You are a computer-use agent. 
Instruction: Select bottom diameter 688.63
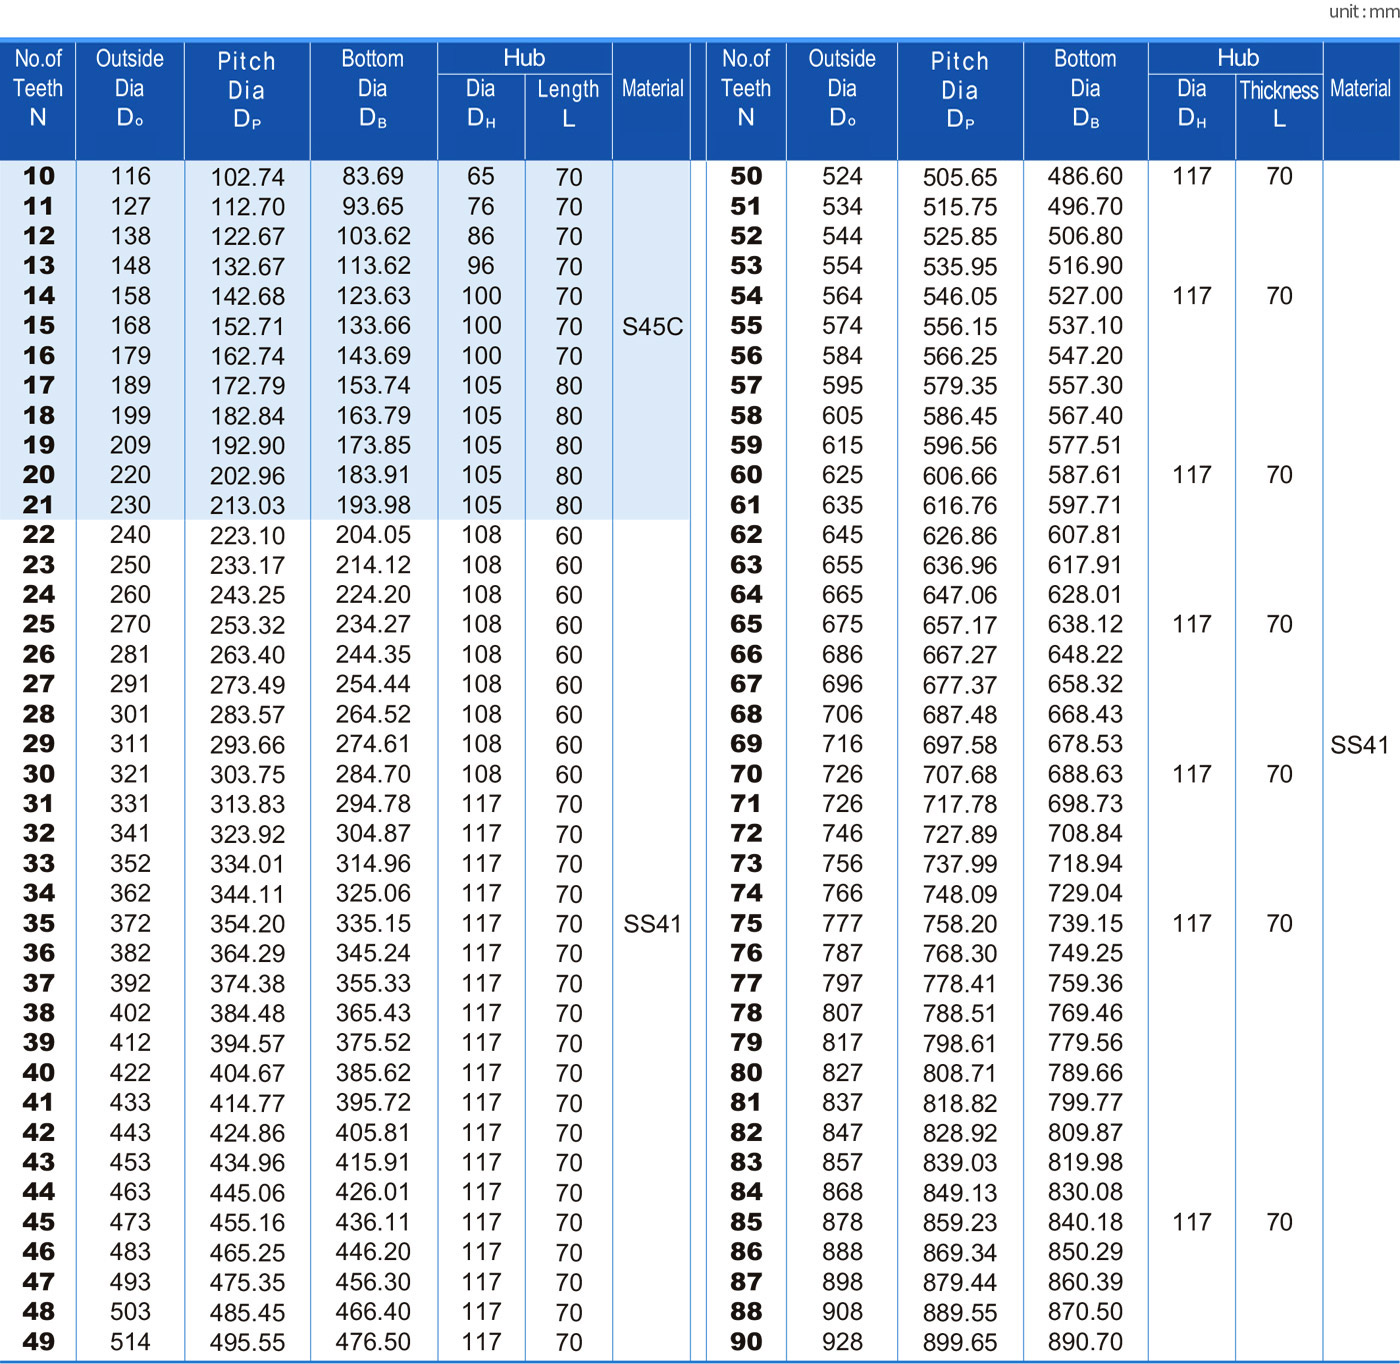[x=1085, y=773]
